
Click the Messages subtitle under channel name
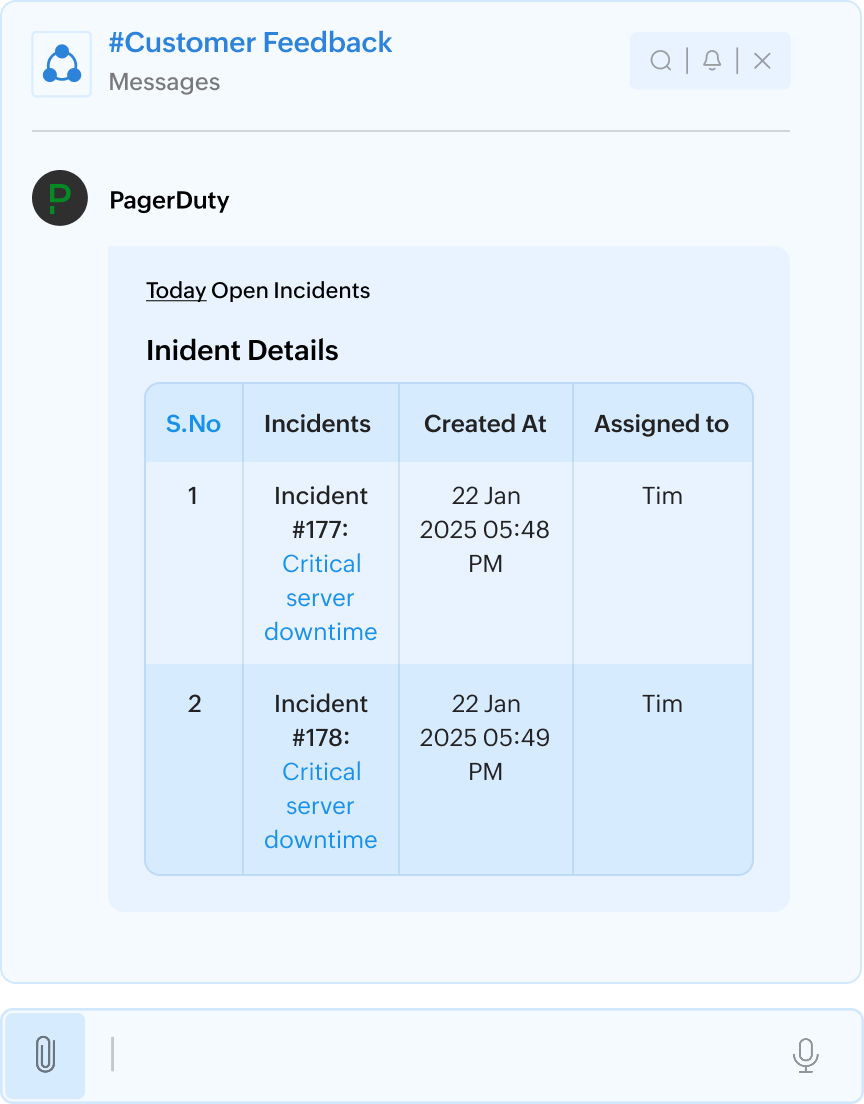(x=164, y=82)
